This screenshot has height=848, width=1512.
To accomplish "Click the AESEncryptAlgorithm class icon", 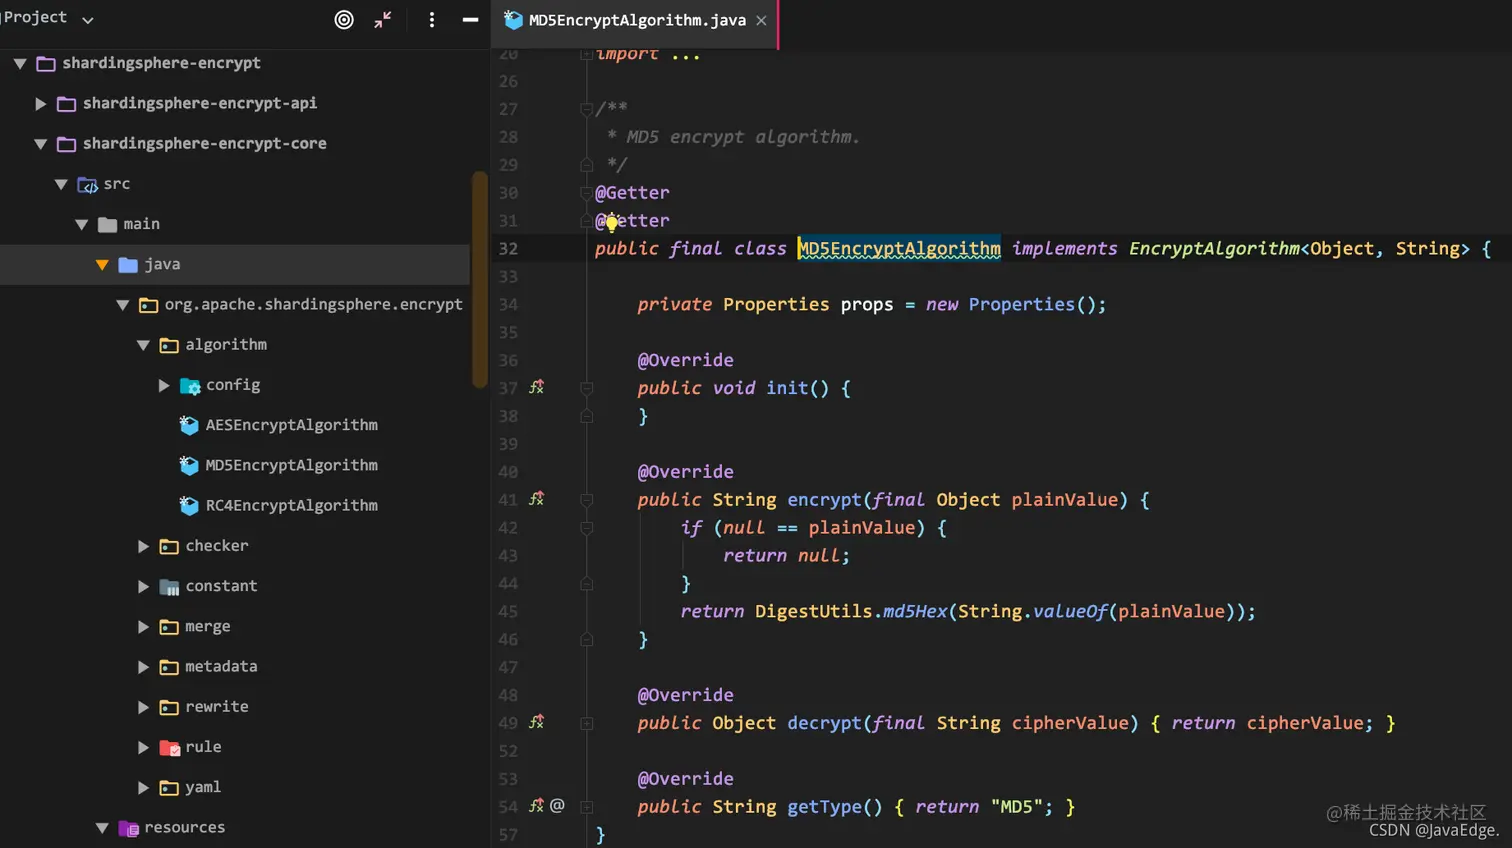I will [189, 425].
